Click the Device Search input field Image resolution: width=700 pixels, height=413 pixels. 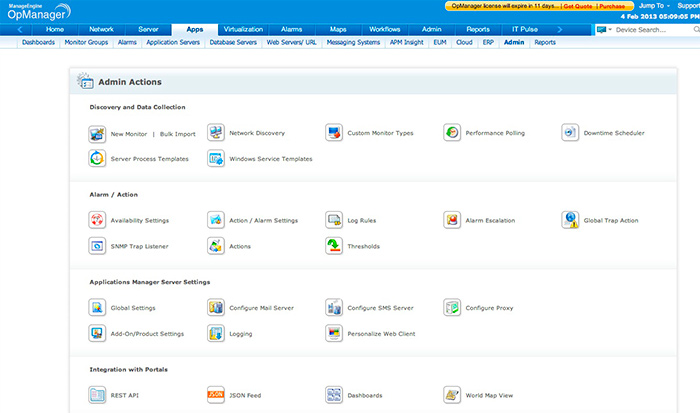tap(653, 30)
